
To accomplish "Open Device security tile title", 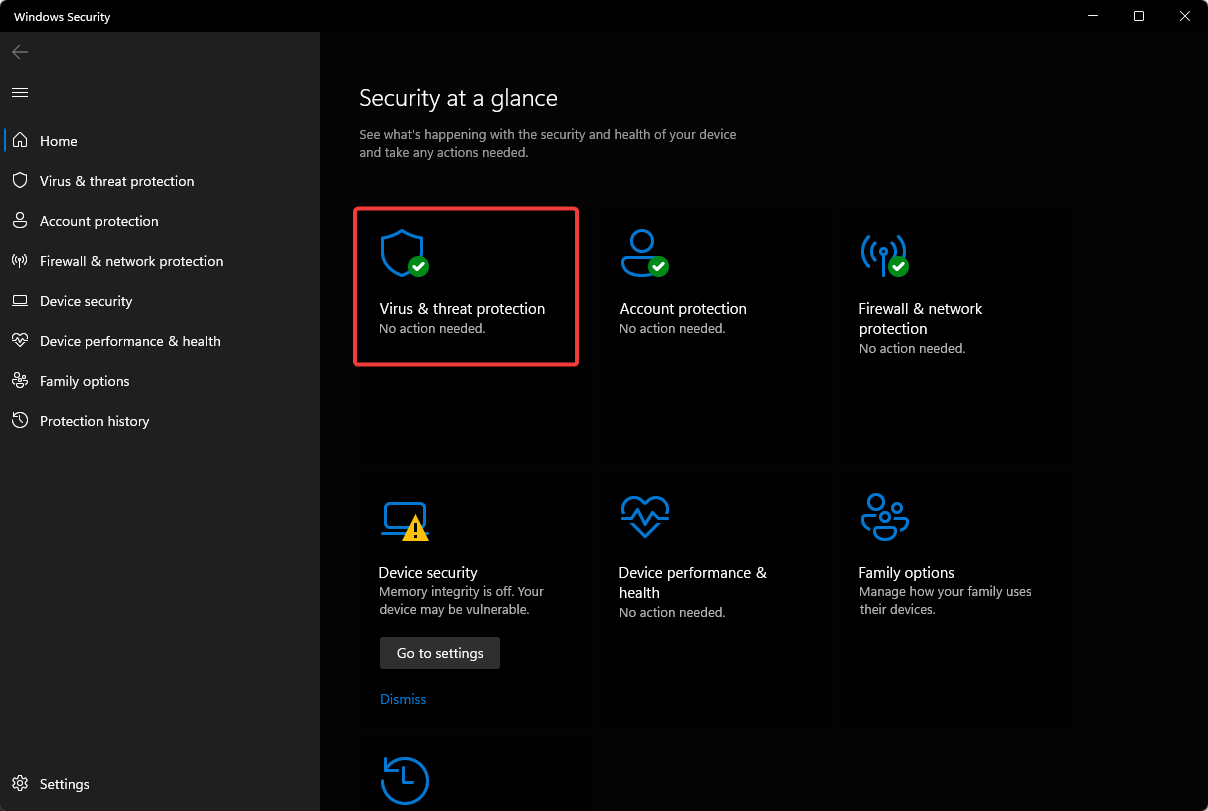I will tap(428, 573).
